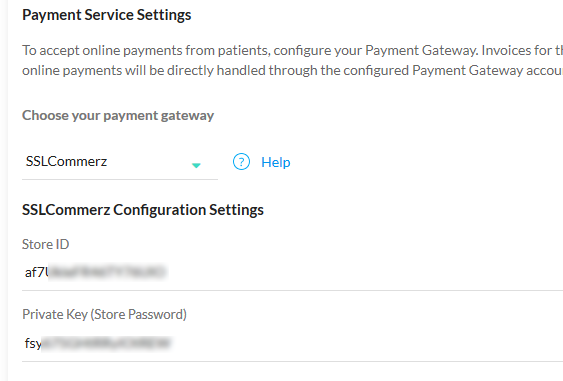Screen dimensions: 563x381
Task: Click the question mark help icon
Action: 241,162
